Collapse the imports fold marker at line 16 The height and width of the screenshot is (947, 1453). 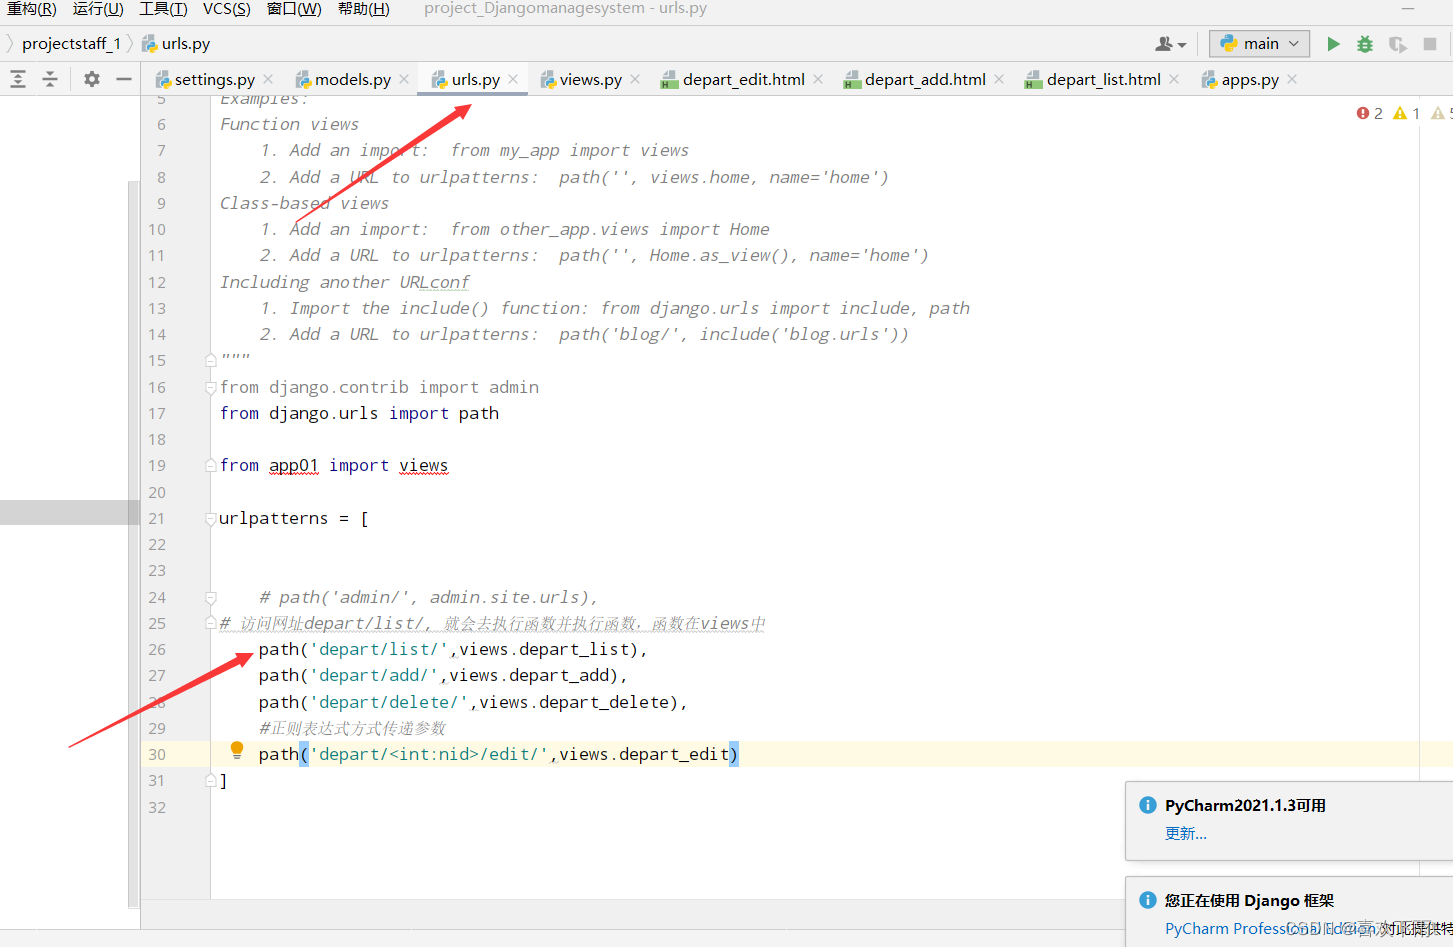pos(211,387)
